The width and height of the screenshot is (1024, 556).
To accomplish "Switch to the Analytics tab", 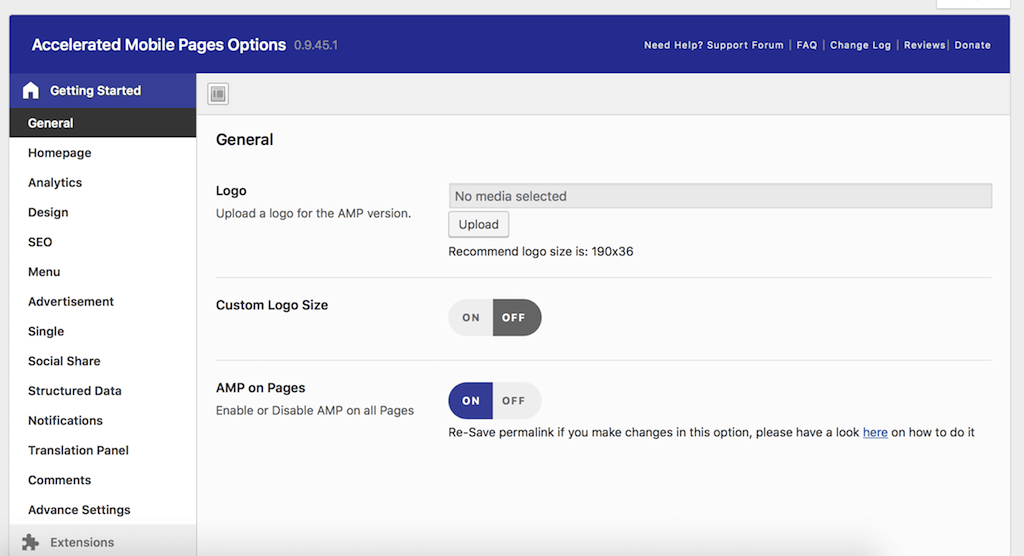I will (x=55, y=183).
